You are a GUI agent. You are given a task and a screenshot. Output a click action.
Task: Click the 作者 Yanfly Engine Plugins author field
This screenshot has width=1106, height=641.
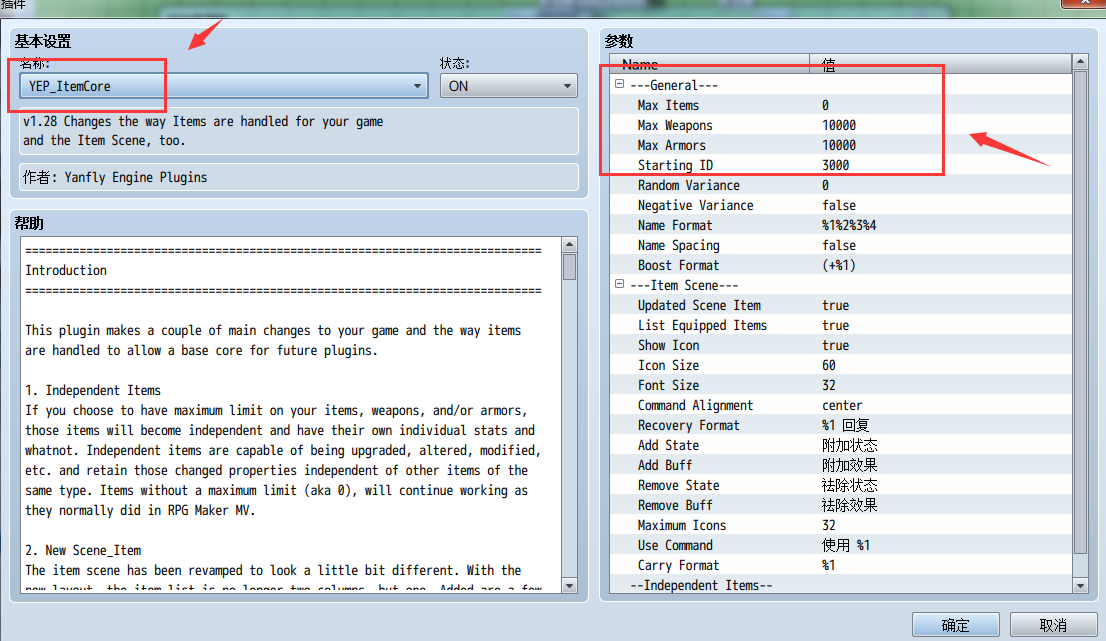tap(298, 177)
